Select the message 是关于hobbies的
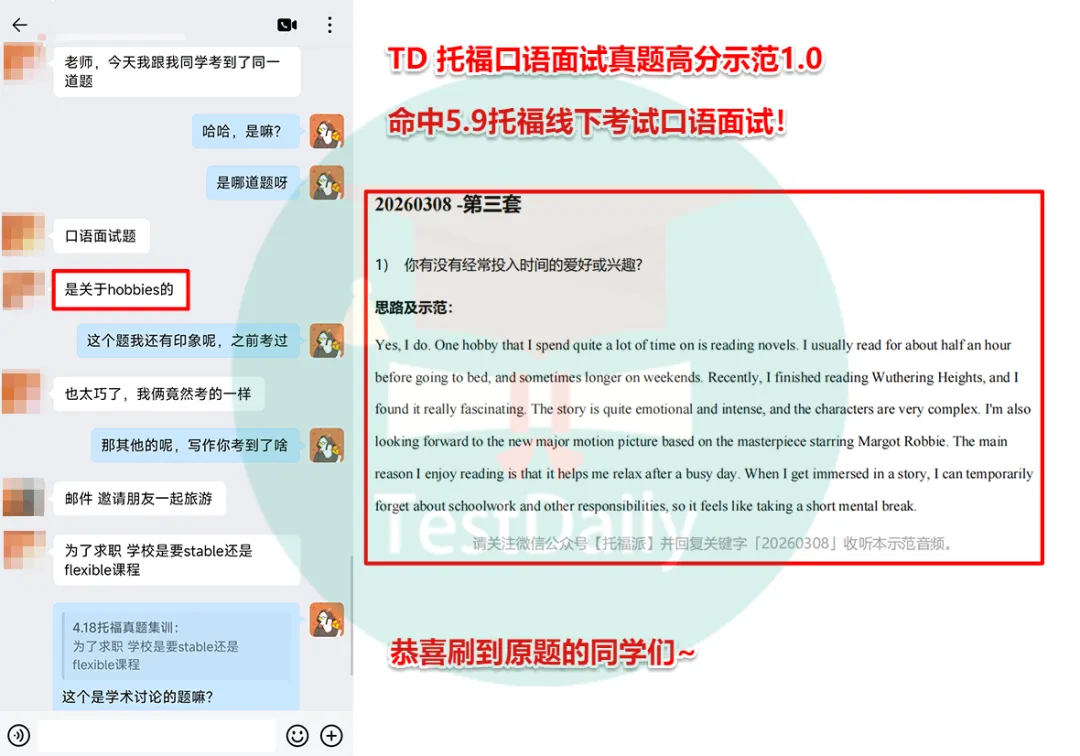The width and height of the screenshot is (1080, 756). coord(120,289)
